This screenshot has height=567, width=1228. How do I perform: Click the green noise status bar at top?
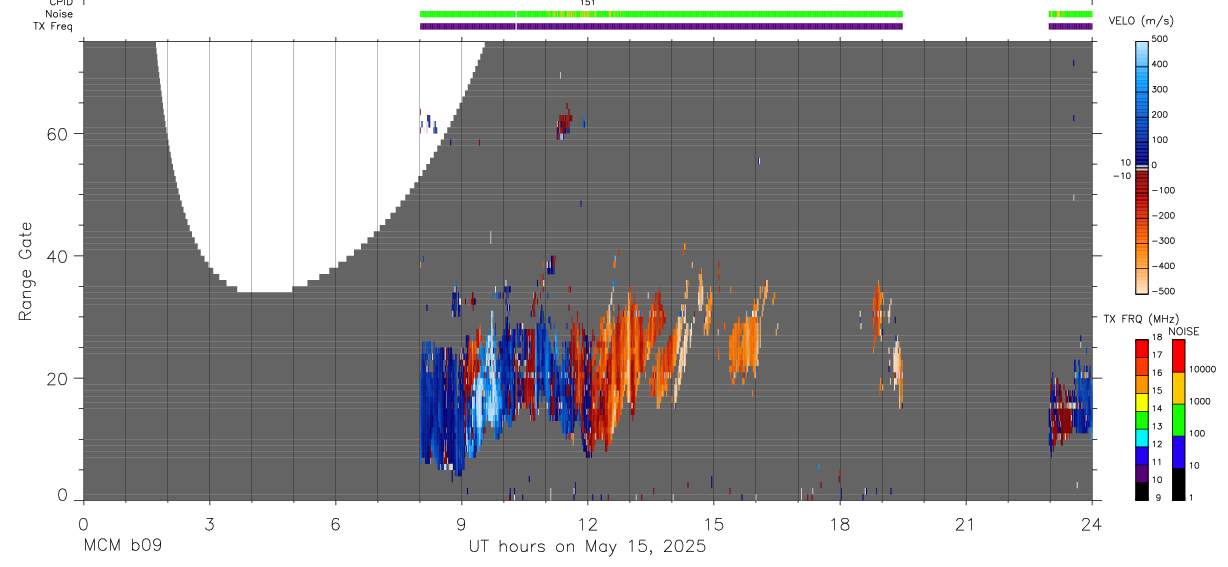[x=661, y=14]
